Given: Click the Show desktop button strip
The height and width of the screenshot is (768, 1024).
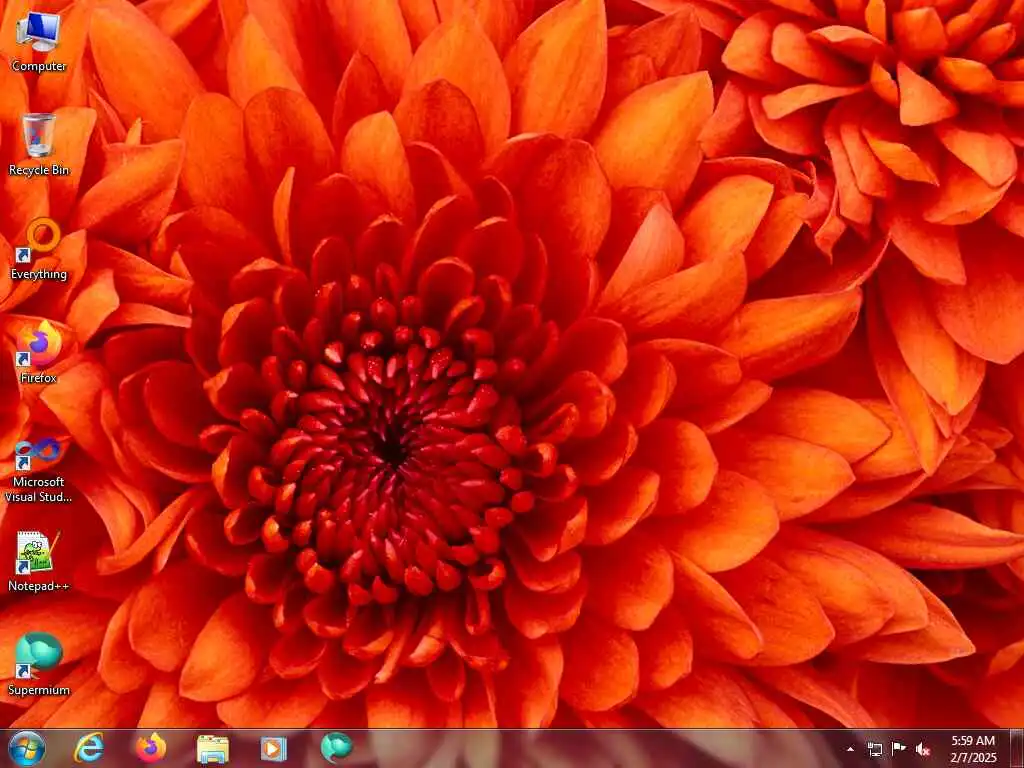Looking at the screenshot, I should coord(1017,748).
